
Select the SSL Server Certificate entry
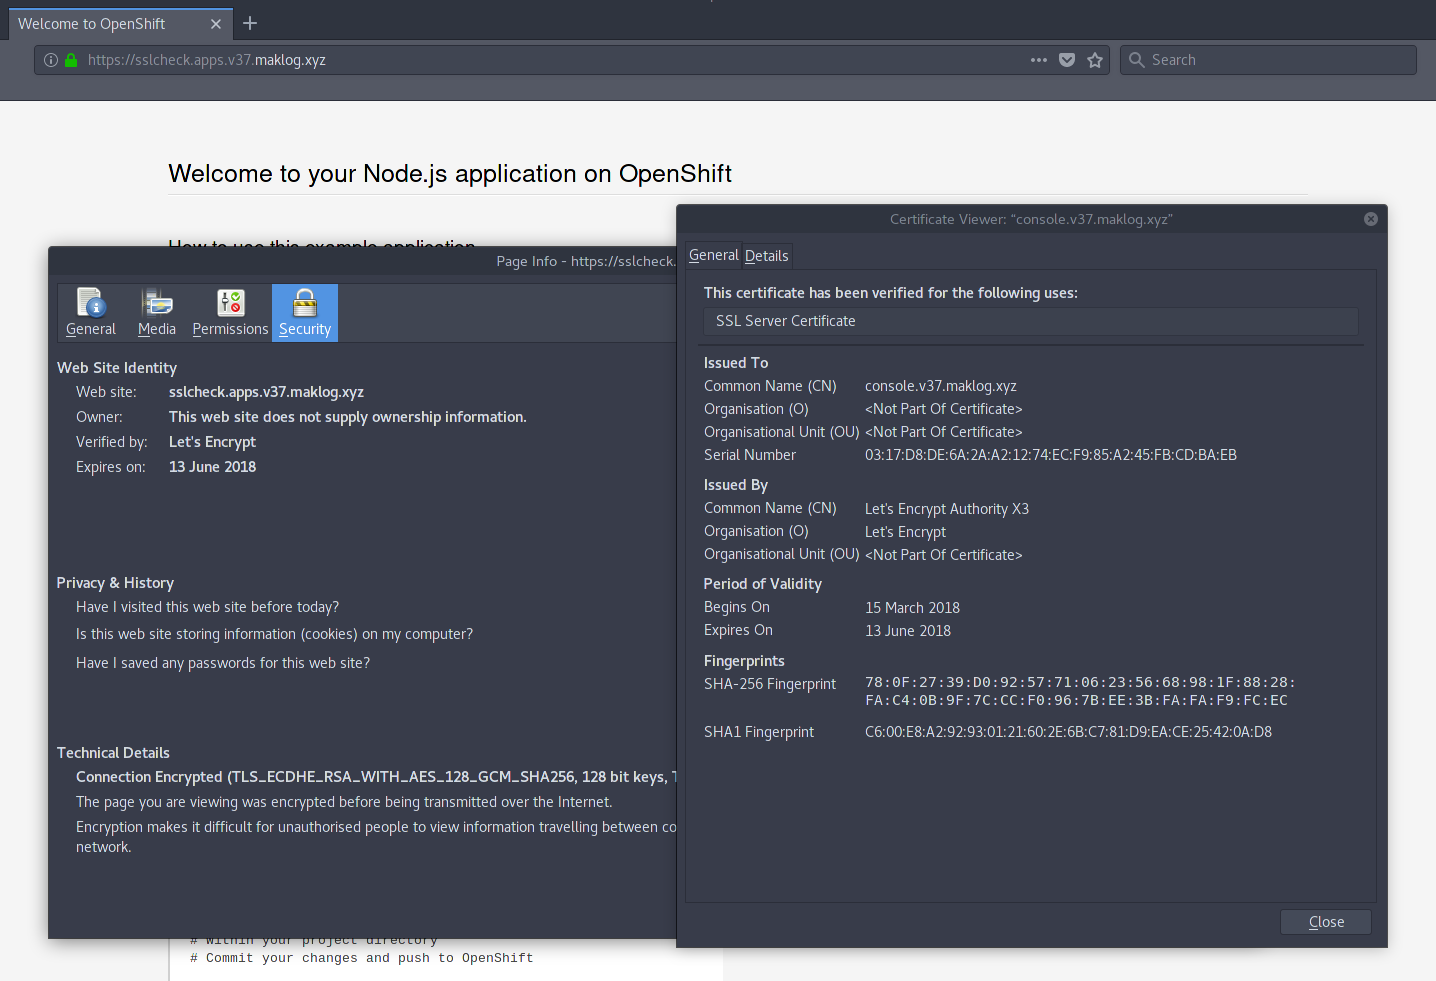(786, 321)
